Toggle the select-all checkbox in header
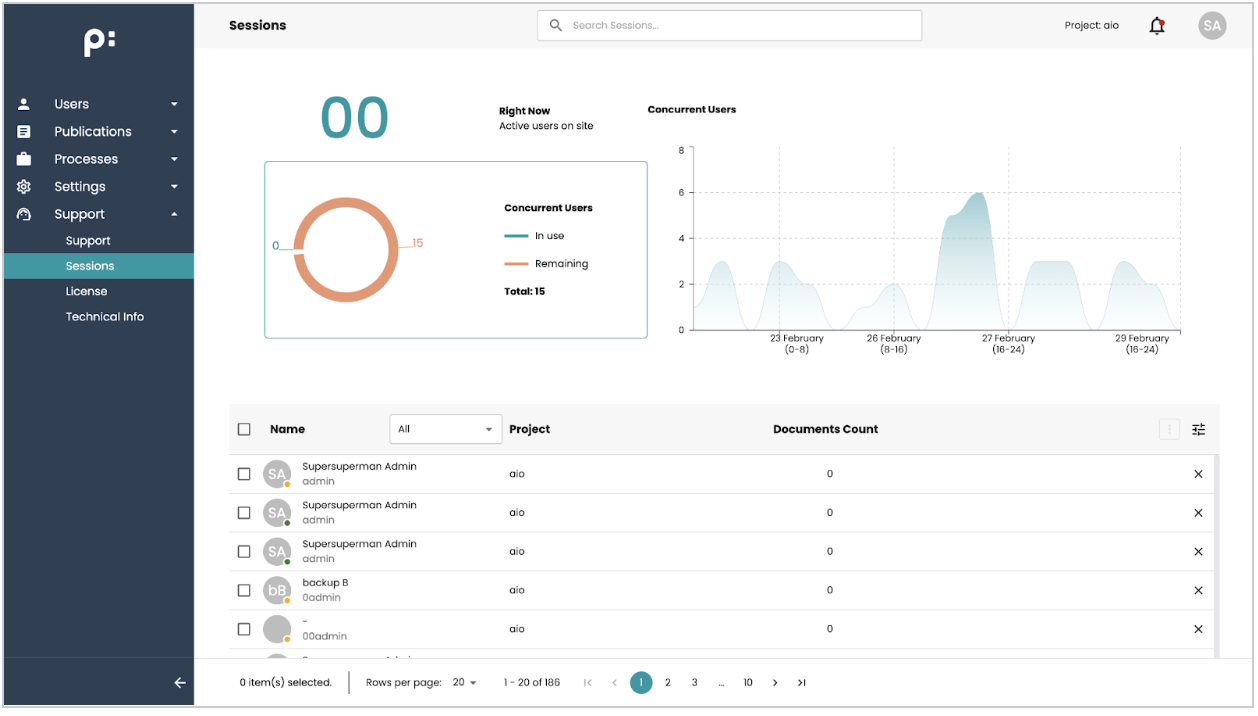This screenshot has height=716, width=1258. [244, 429]
